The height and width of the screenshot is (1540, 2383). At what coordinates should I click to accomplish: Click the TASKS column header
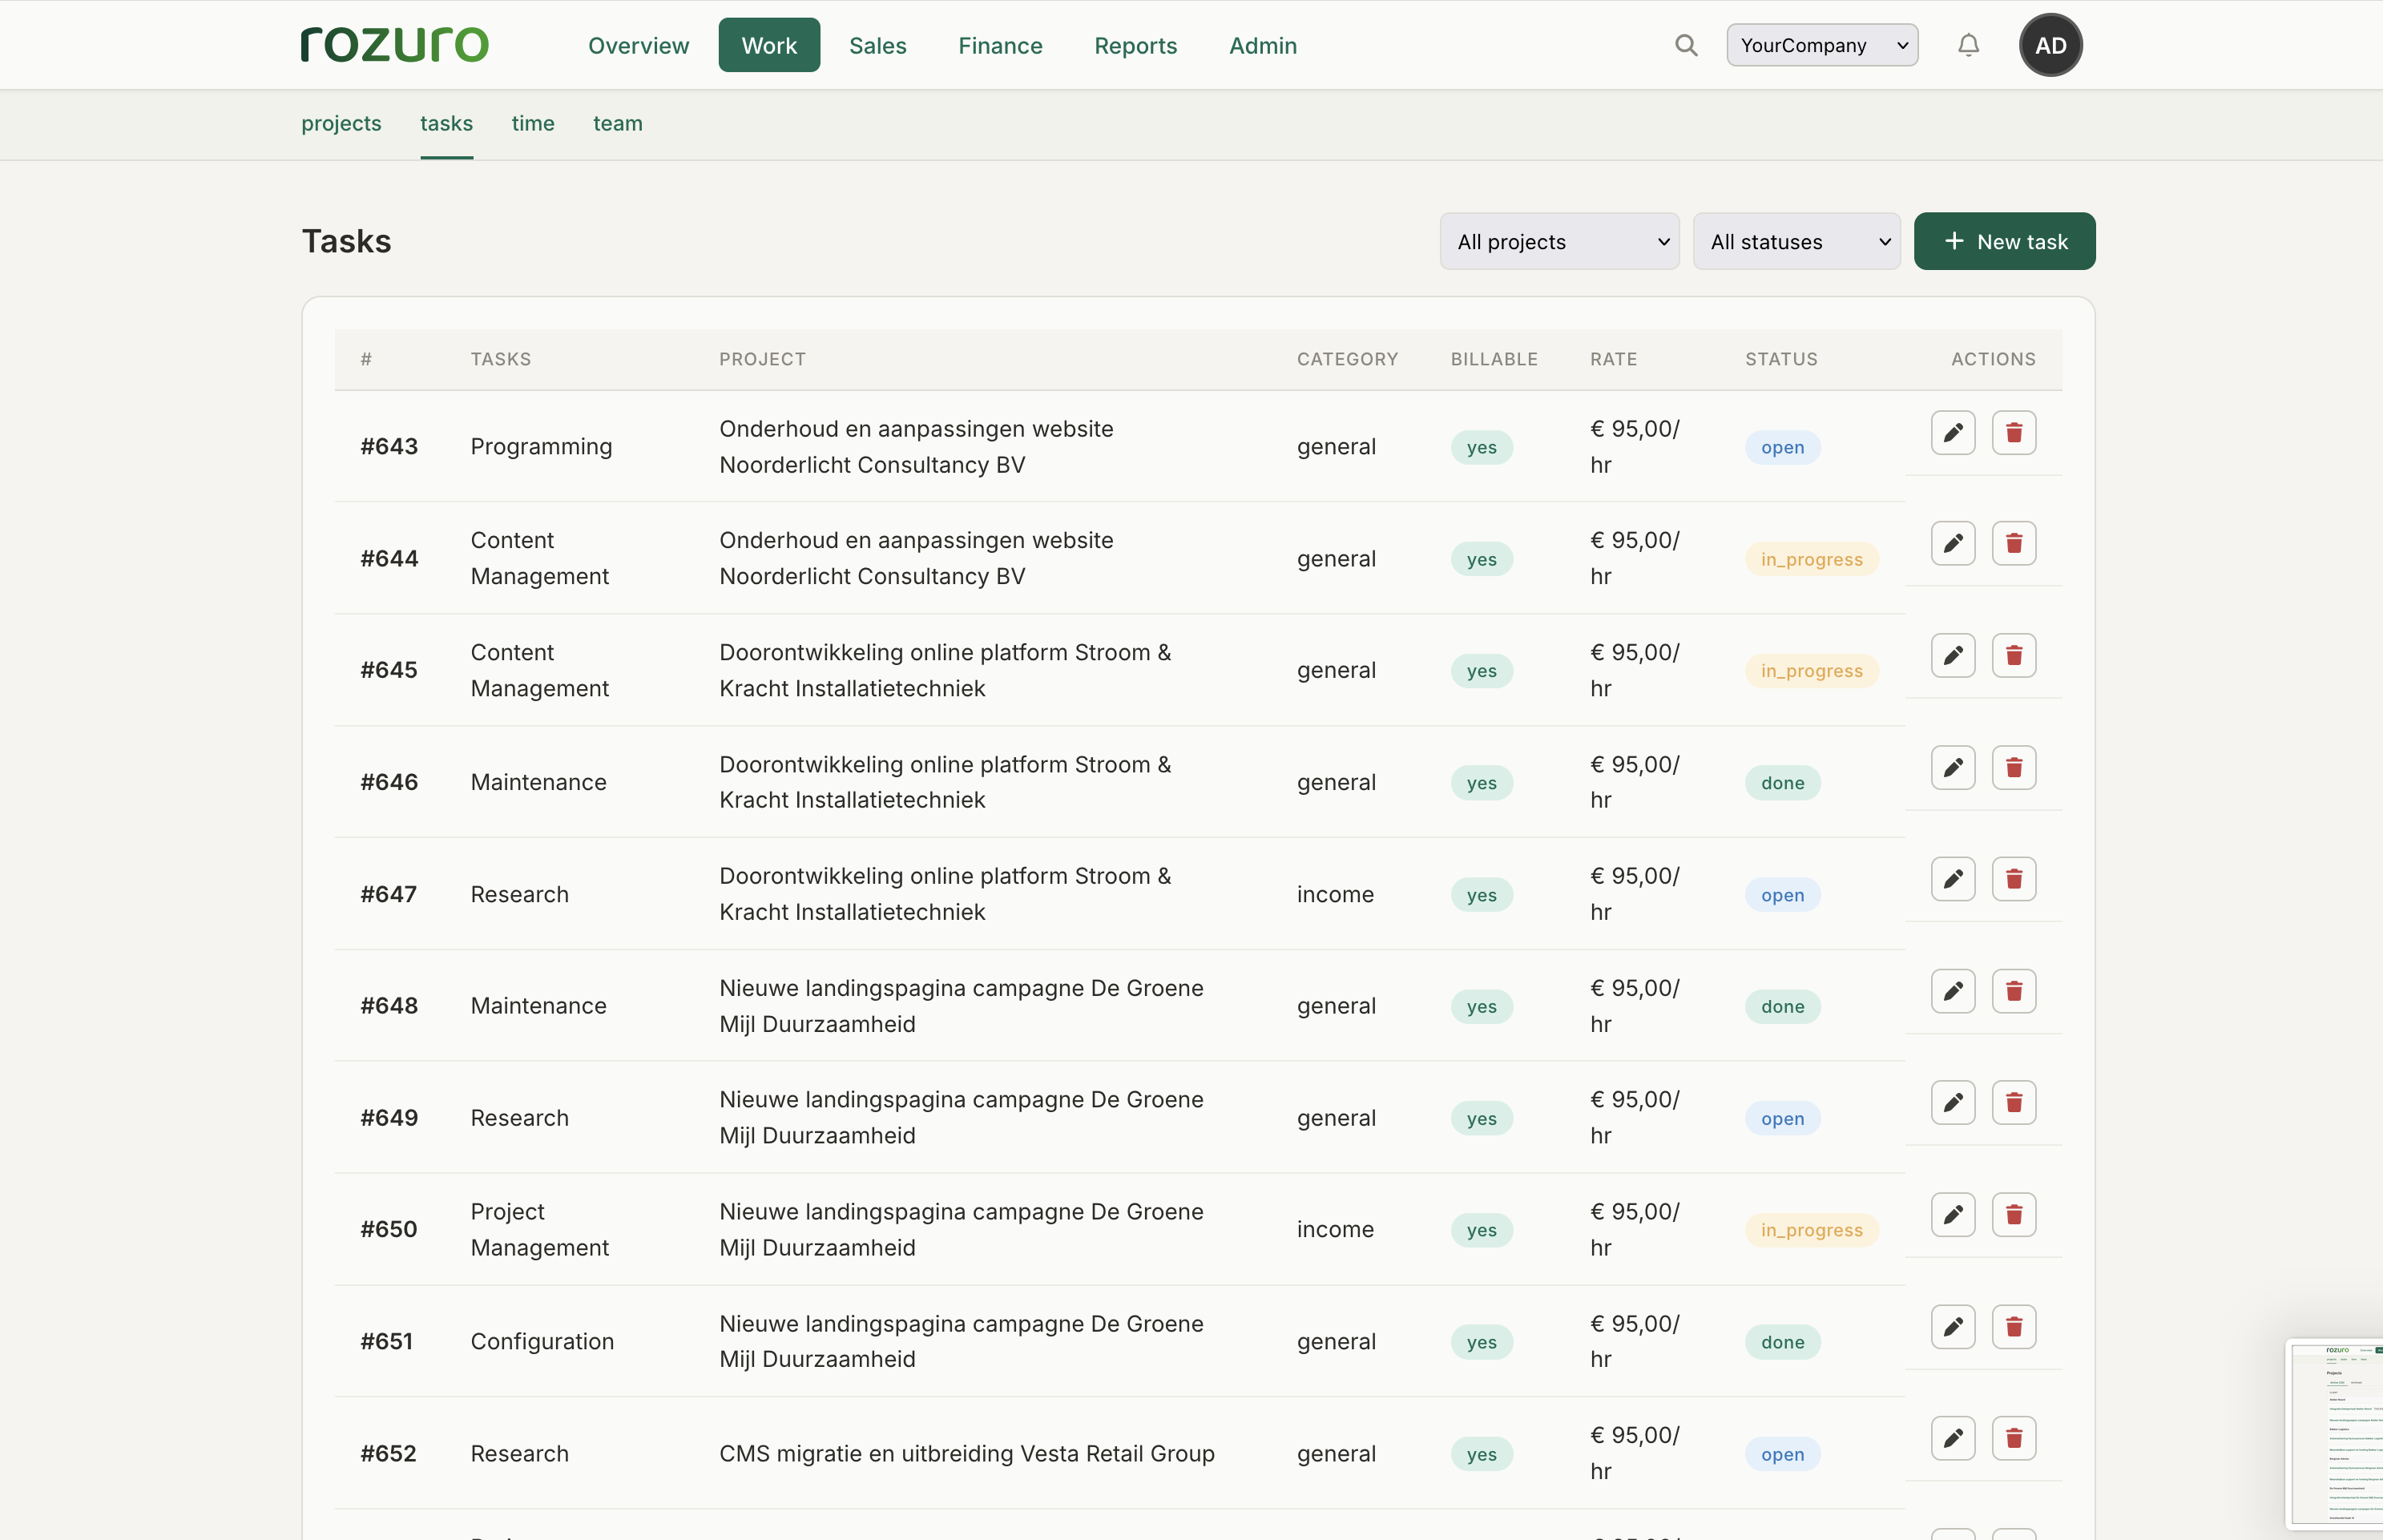501,359
